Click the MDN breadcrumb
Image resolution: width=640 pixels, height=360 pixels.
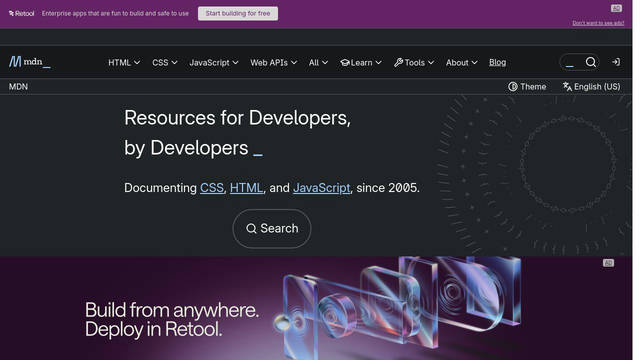pos(18,87)
